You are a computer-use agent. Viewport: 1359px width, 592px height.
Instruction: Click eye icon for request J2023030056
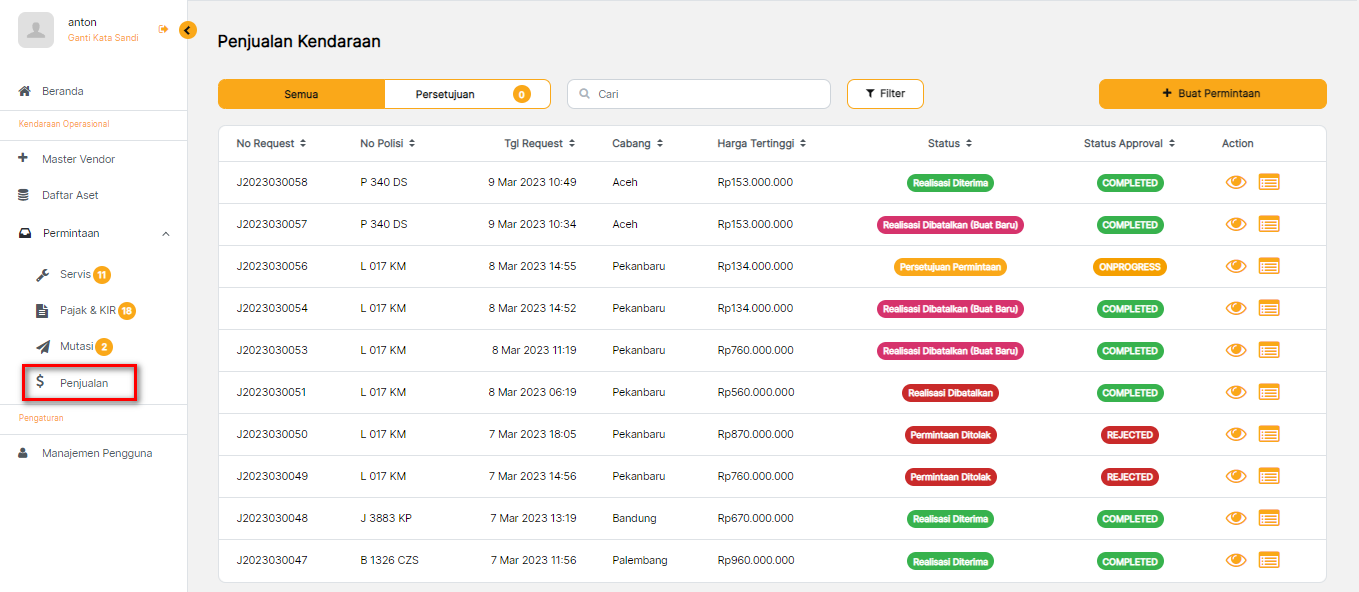[x=1236, y=266]
